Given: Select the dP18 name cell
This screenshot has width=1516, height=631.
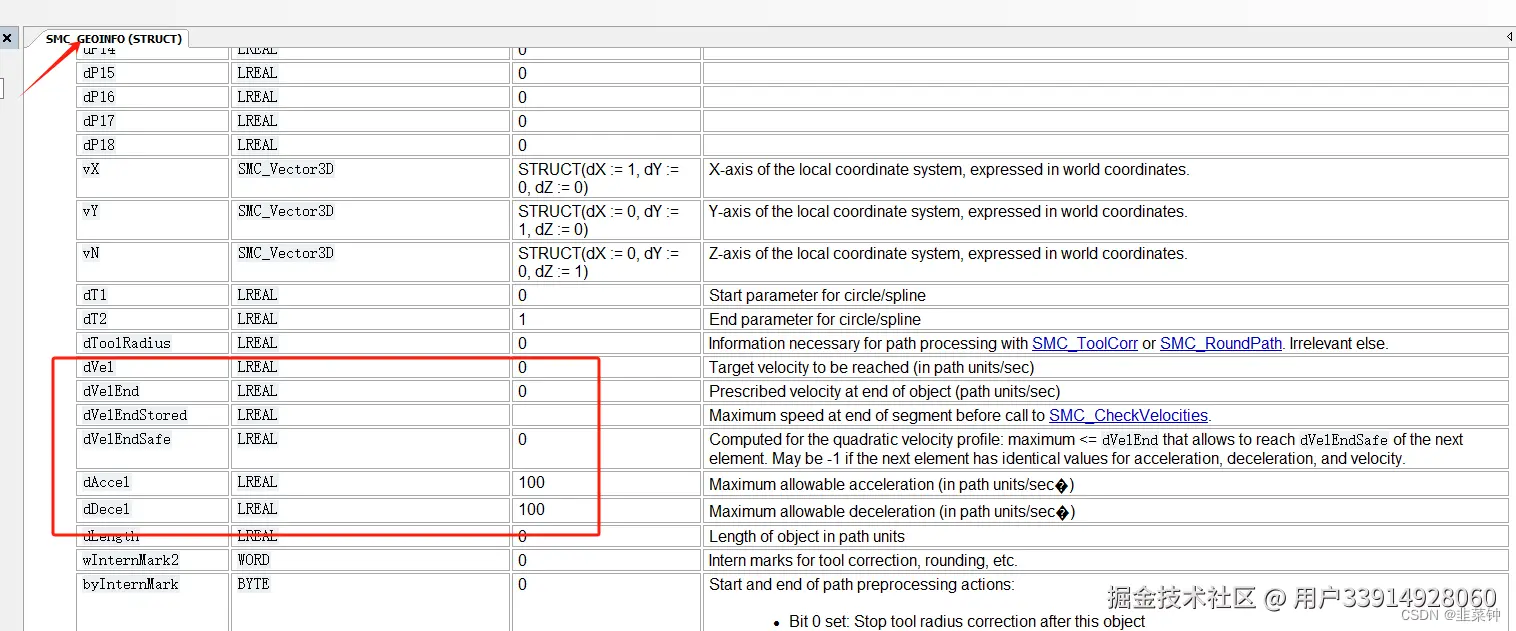Looking at the screenshot, I should pos(153,145).
